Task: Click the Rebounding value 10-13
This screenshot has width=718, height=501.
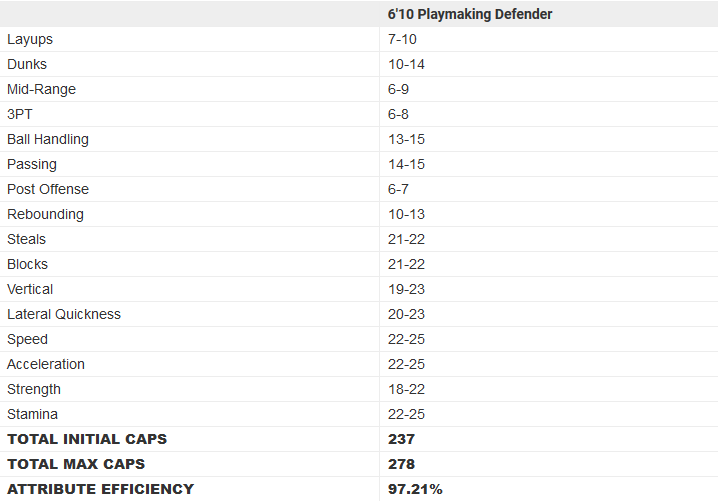Action: point(407,214)
